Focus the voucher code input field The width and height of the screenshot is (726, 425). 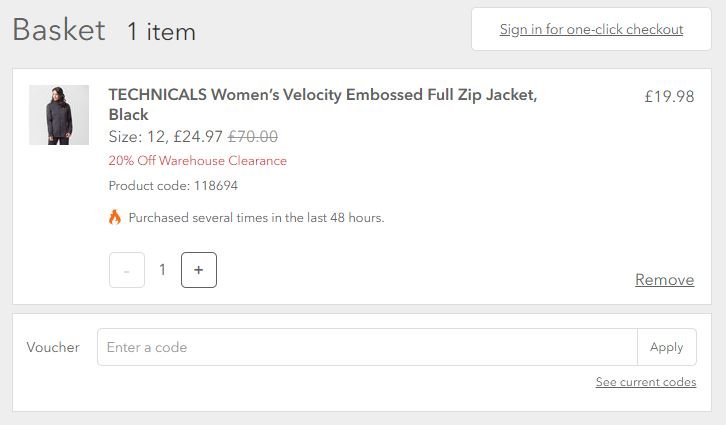pos(367,347)
